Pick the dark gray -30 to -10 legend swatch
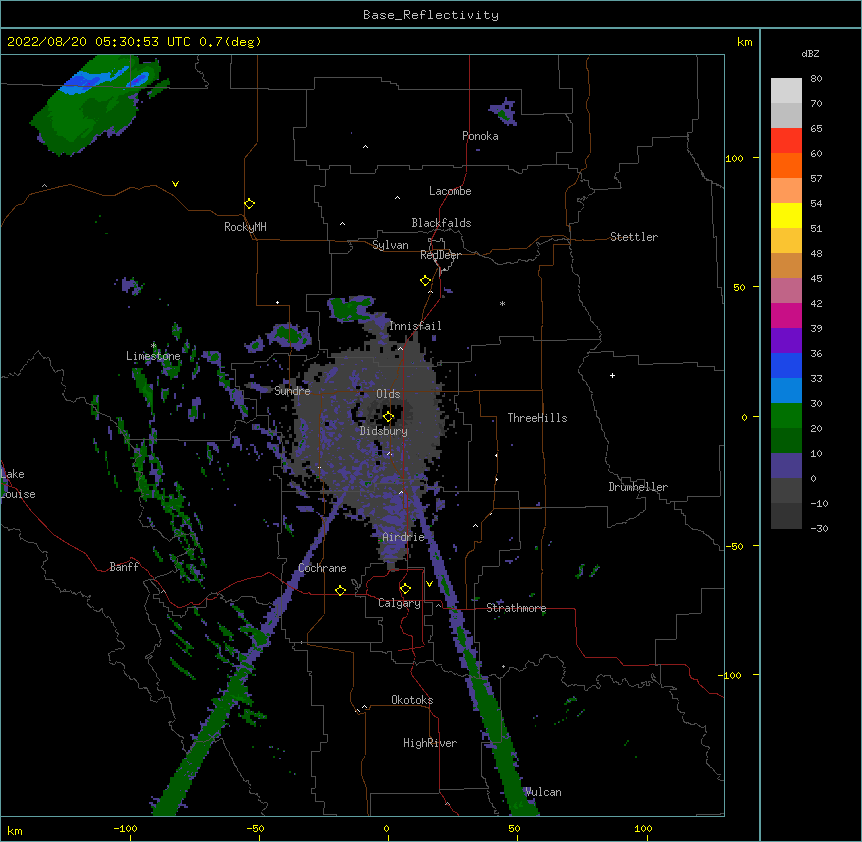Image resolution: width=862 pixels, height=842 pixels. click(x=786, y=516)
